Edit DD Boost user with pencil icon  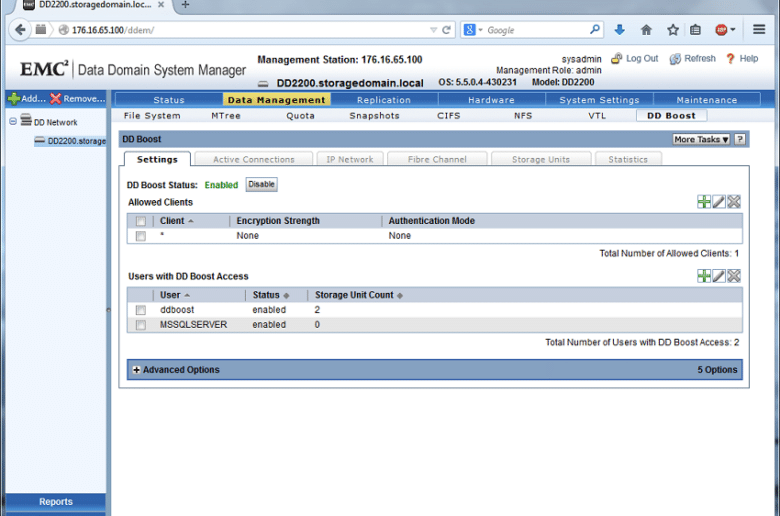click(x=719, y=276)
